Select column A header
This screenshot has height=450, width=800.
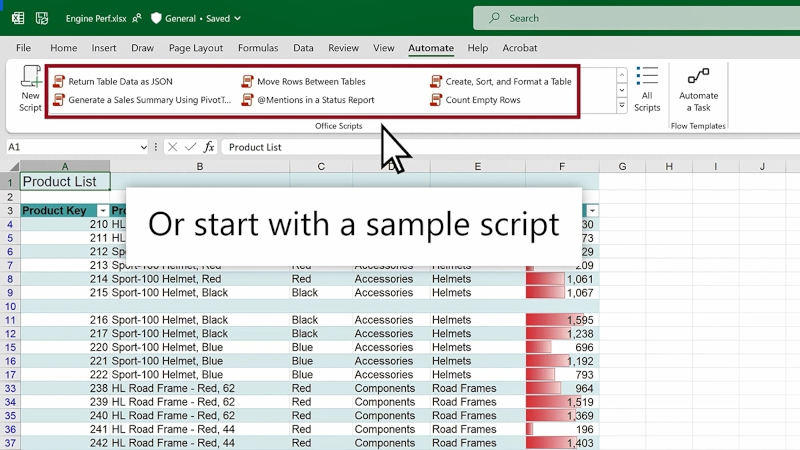65,166
